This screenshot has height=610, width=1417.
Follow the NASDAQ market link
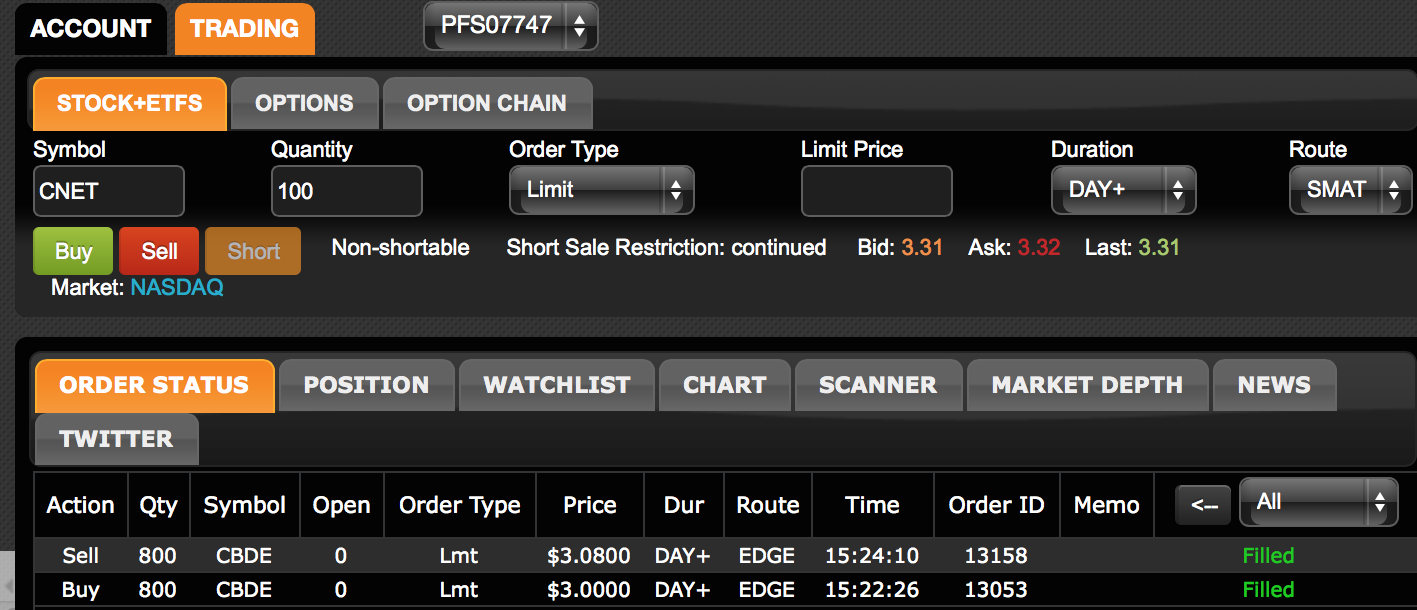tap(177, 288)
